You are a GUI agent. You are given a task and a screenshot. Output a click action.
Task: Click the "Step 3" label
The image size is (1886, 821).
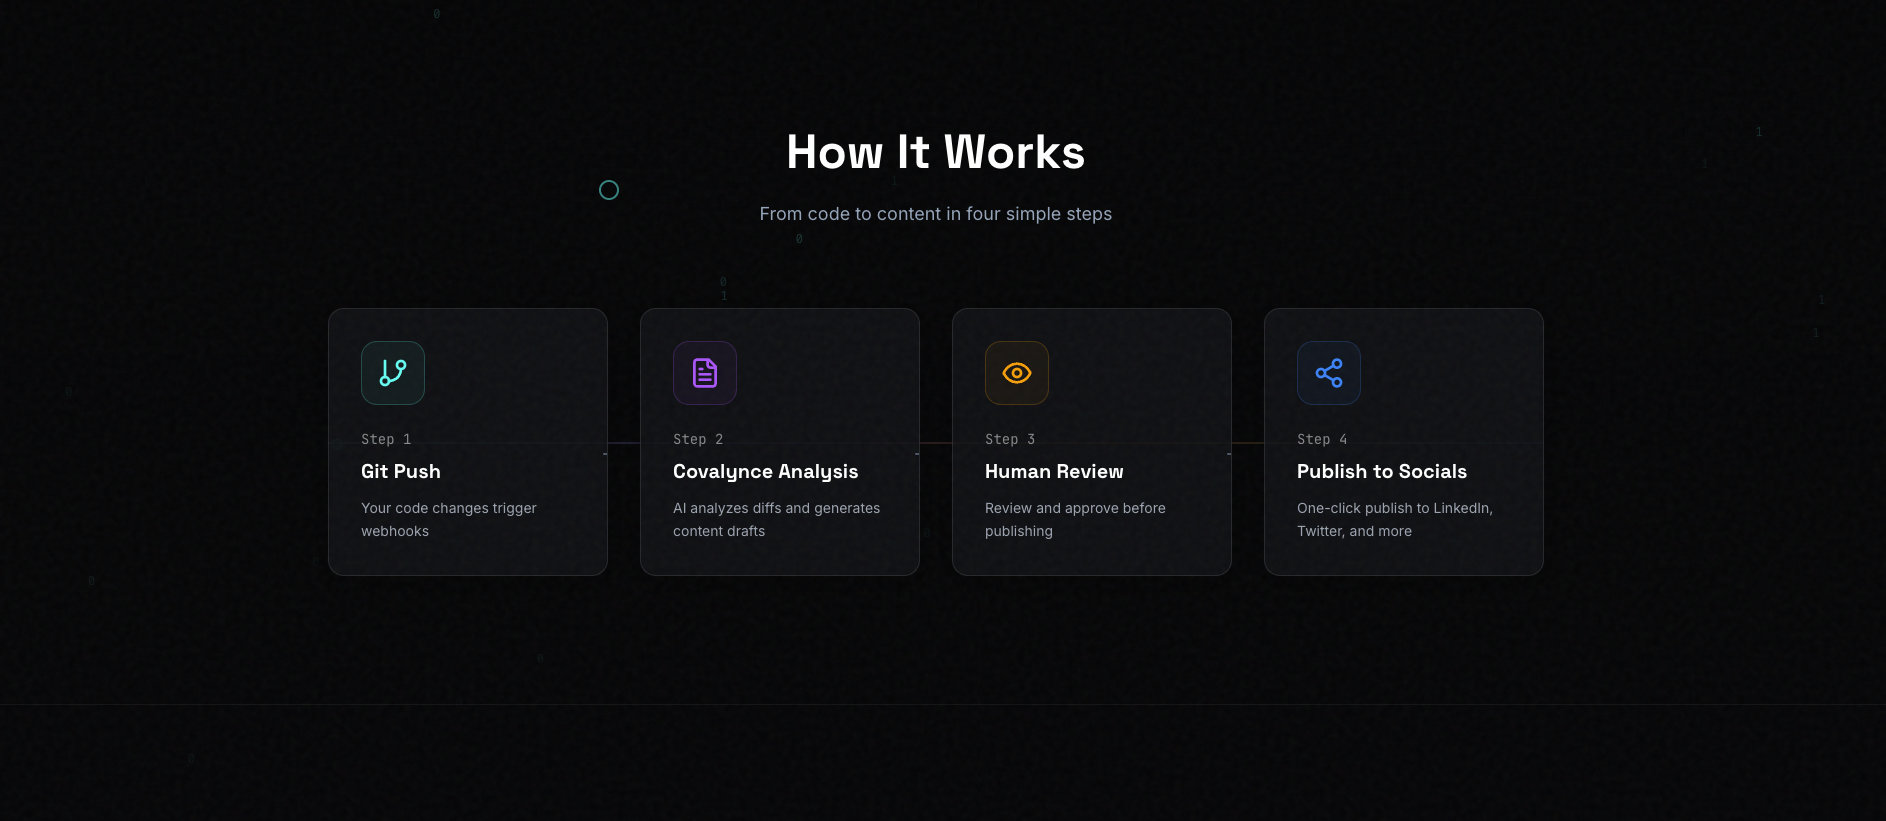click(1010, 439)
